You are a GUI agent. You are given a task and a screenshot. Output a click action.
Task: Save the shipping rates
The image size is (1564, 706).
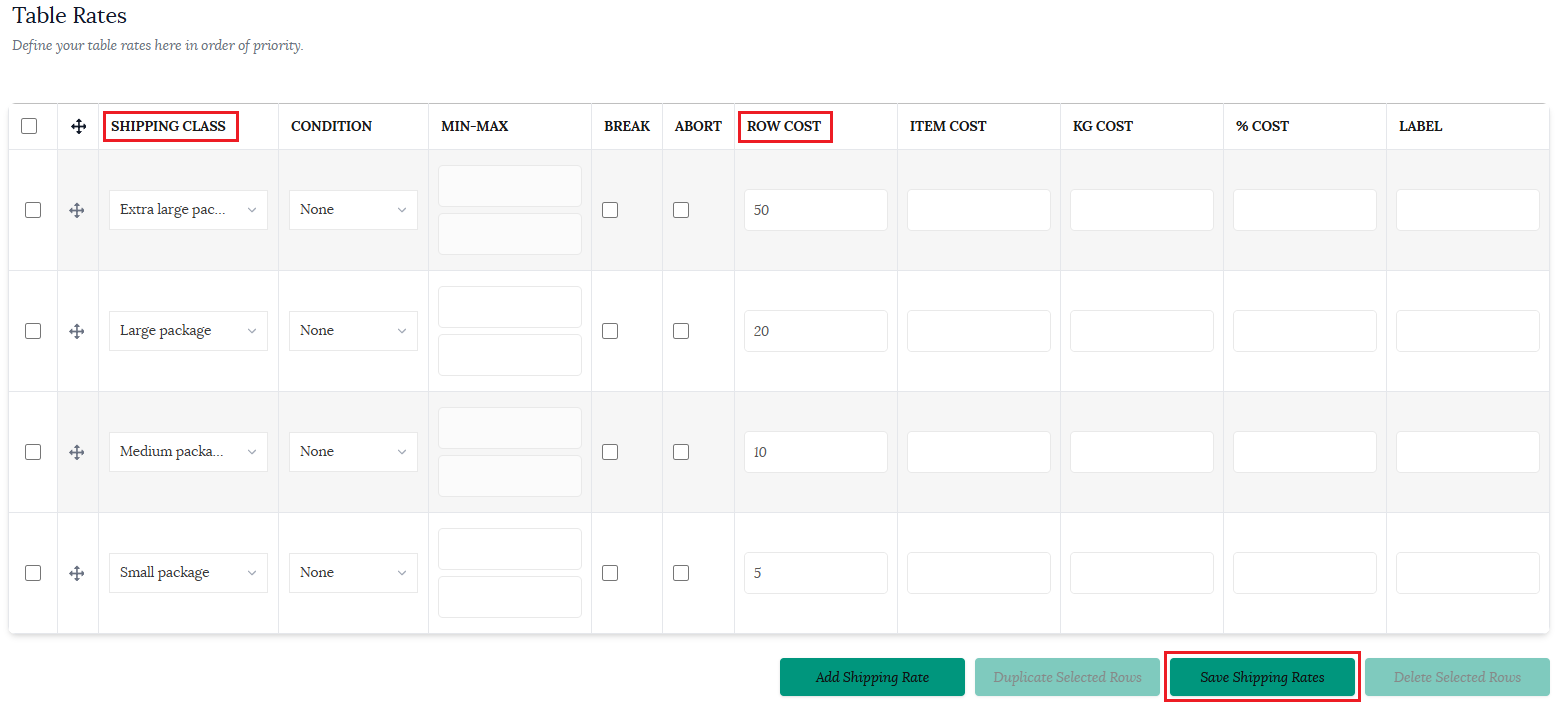pyautogui.click(x=1262, y=677)
